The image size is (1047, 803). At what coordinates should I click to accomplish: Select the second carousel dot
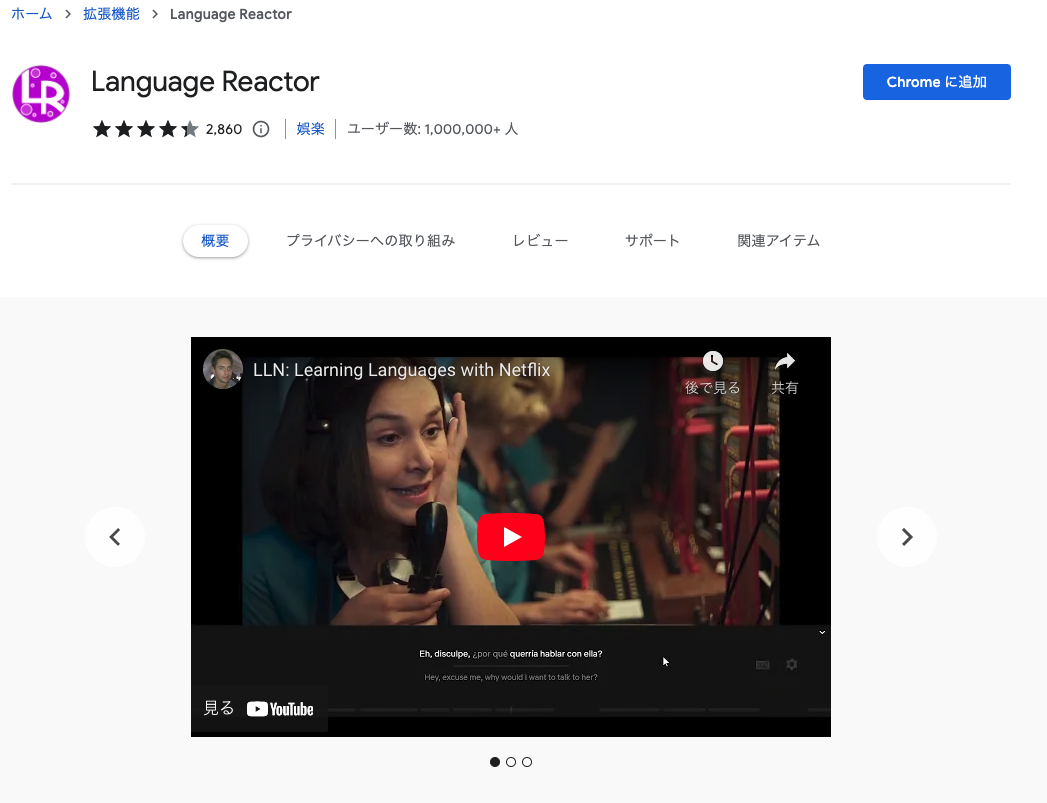511,762
